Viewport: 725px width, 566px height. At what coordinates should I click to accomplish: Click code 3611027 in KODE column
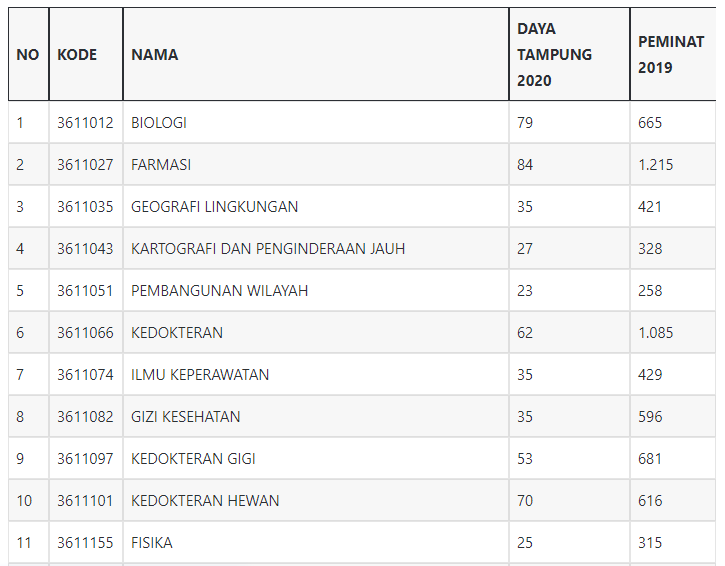[85, 165]
